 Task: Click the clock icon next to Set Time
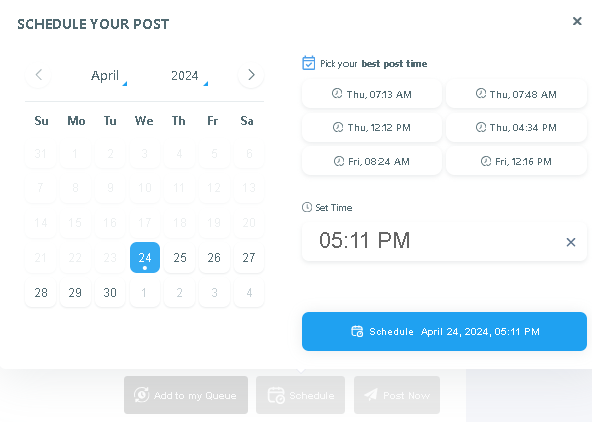(x=307, y=207)
